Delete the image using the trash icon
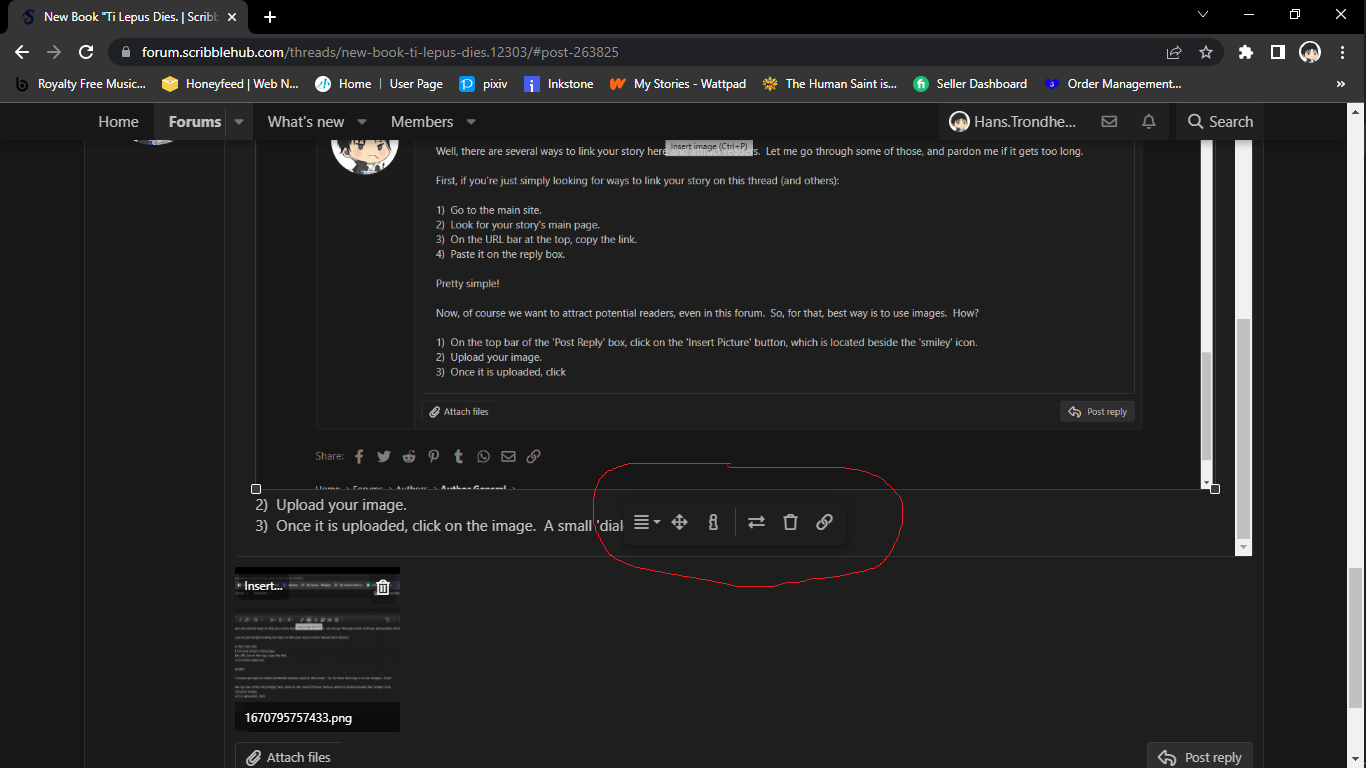Screen dimensions: 1366x768 coord(790,521)
